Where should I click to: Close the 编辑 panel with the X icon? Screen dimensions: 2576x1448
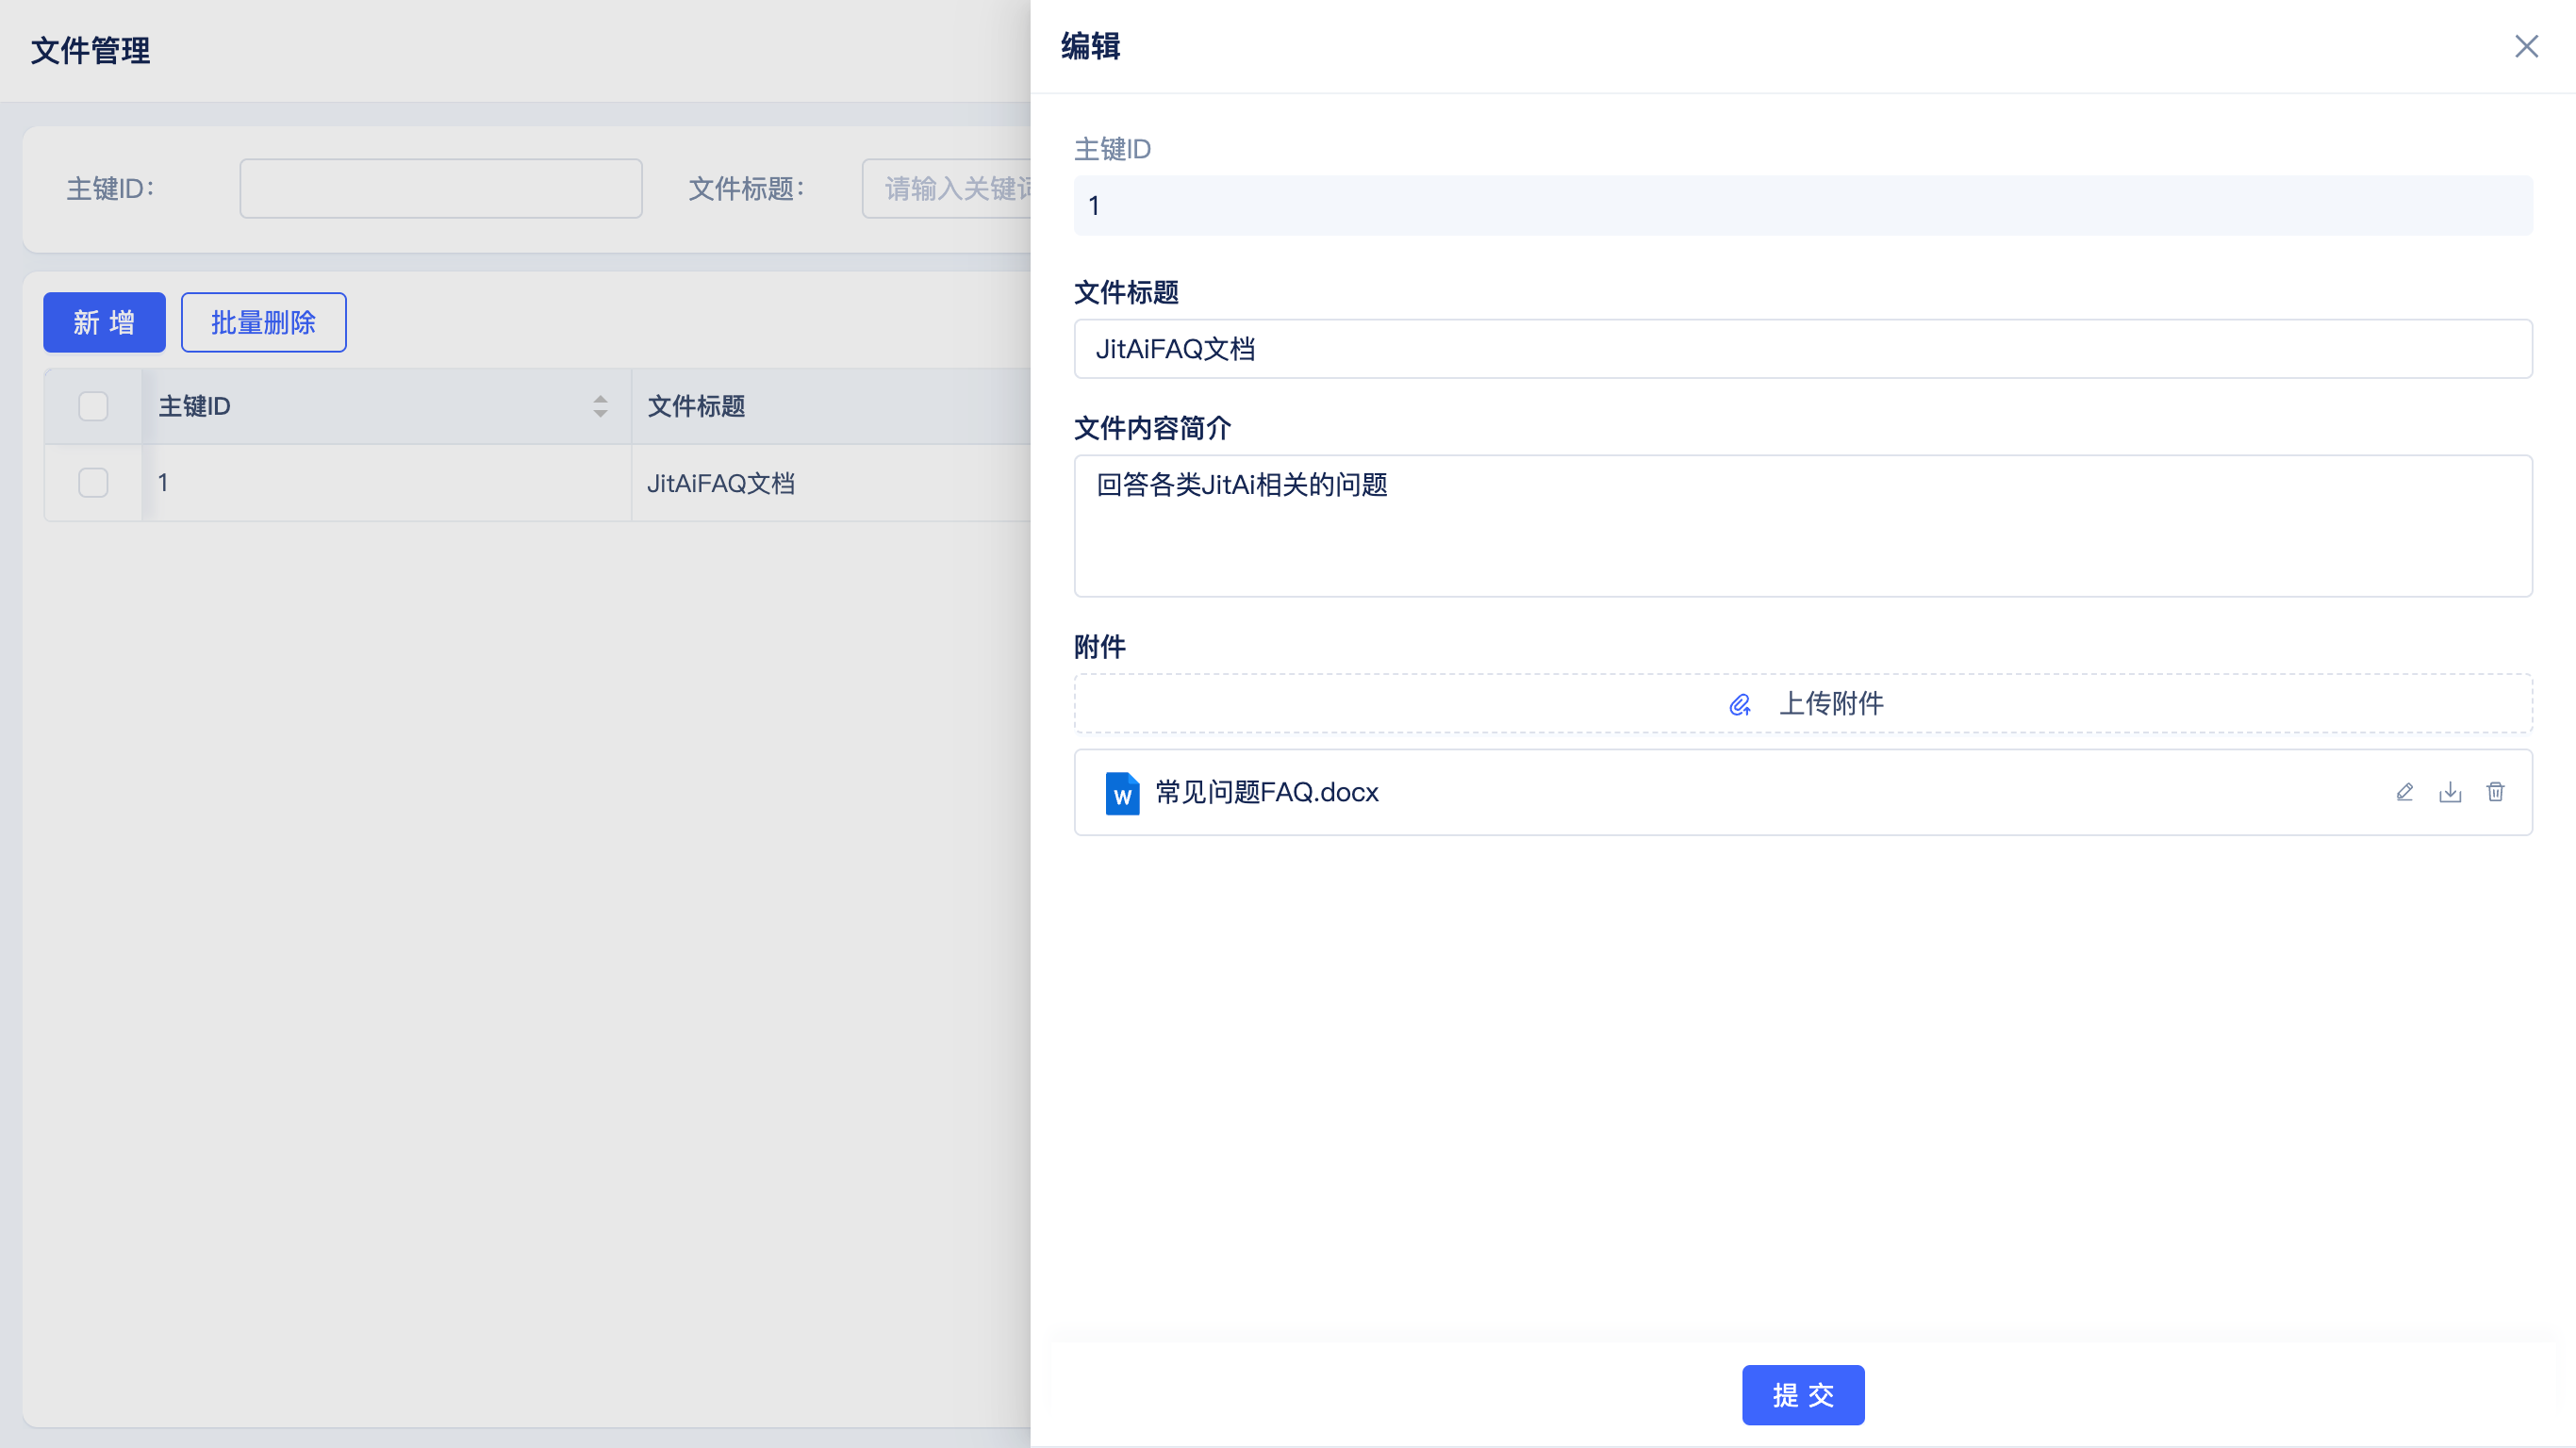[2526, 46]
